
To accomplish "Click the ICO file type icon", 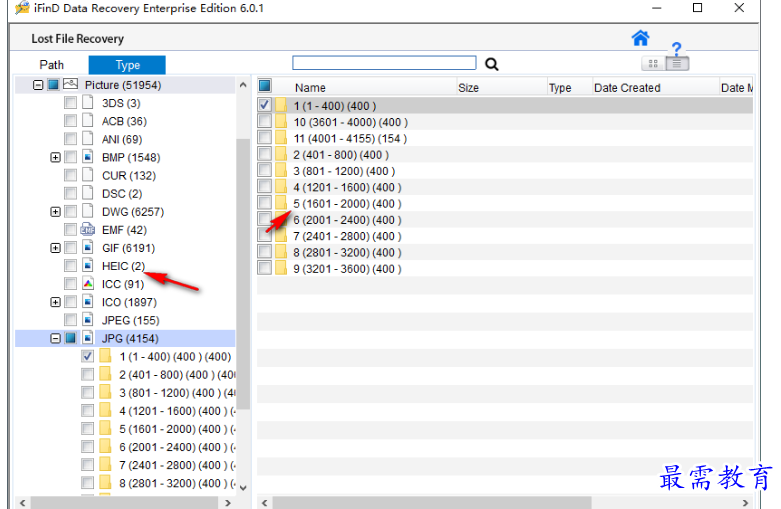I will (88, 302).
